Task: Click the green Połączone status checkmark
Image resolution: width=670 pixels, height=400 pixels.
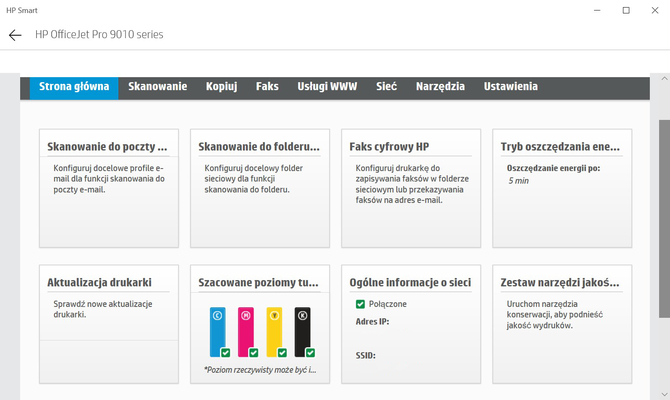Action: (360, 304)
